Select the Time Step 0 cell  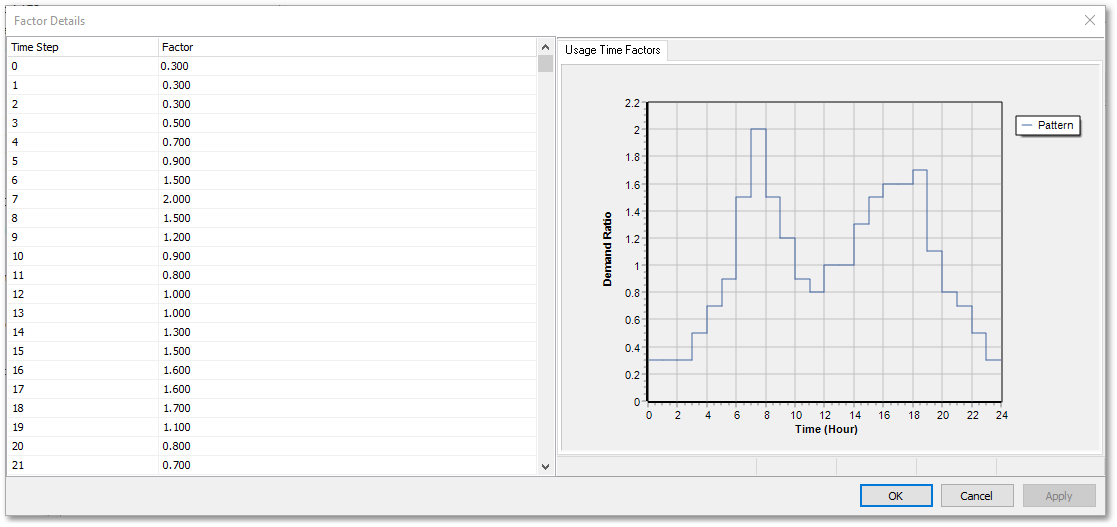point(83,66)
